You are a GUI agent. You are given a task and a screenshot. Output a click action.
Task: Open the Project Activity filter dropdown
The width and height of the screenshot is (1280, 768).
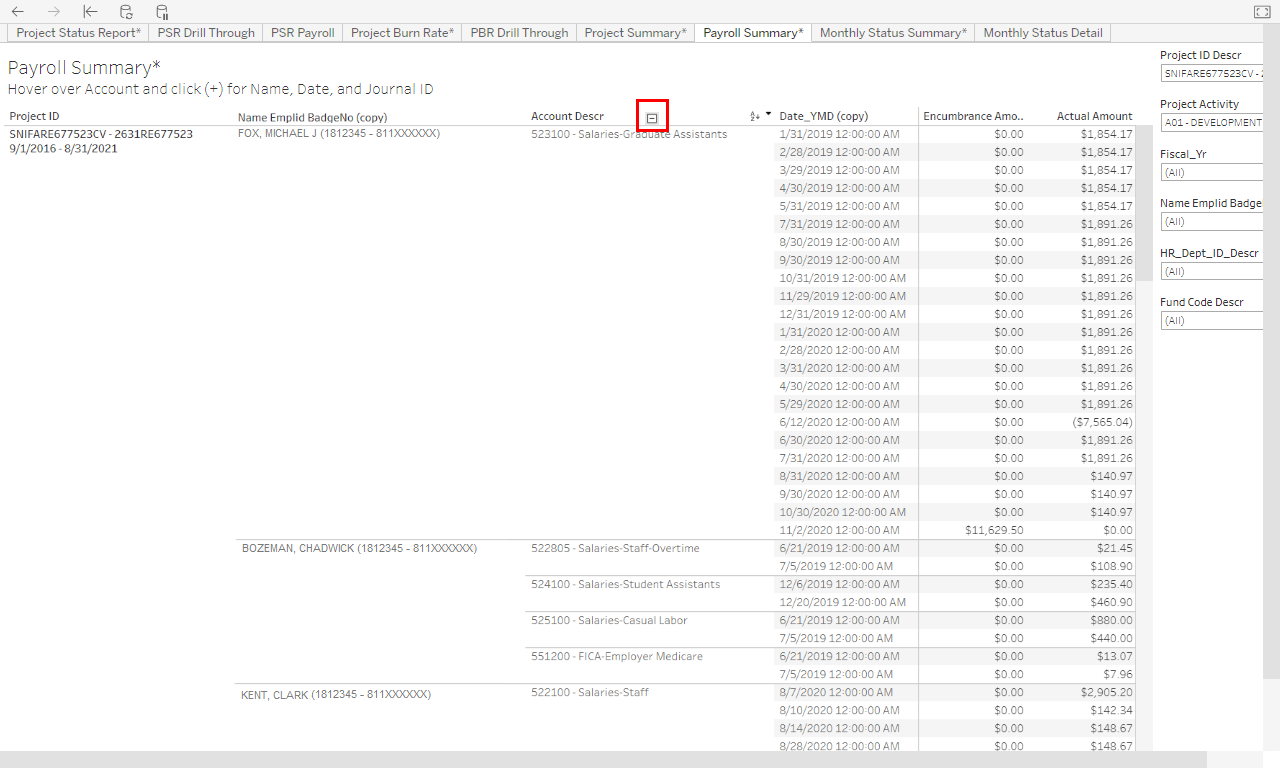click(1212, 122)
